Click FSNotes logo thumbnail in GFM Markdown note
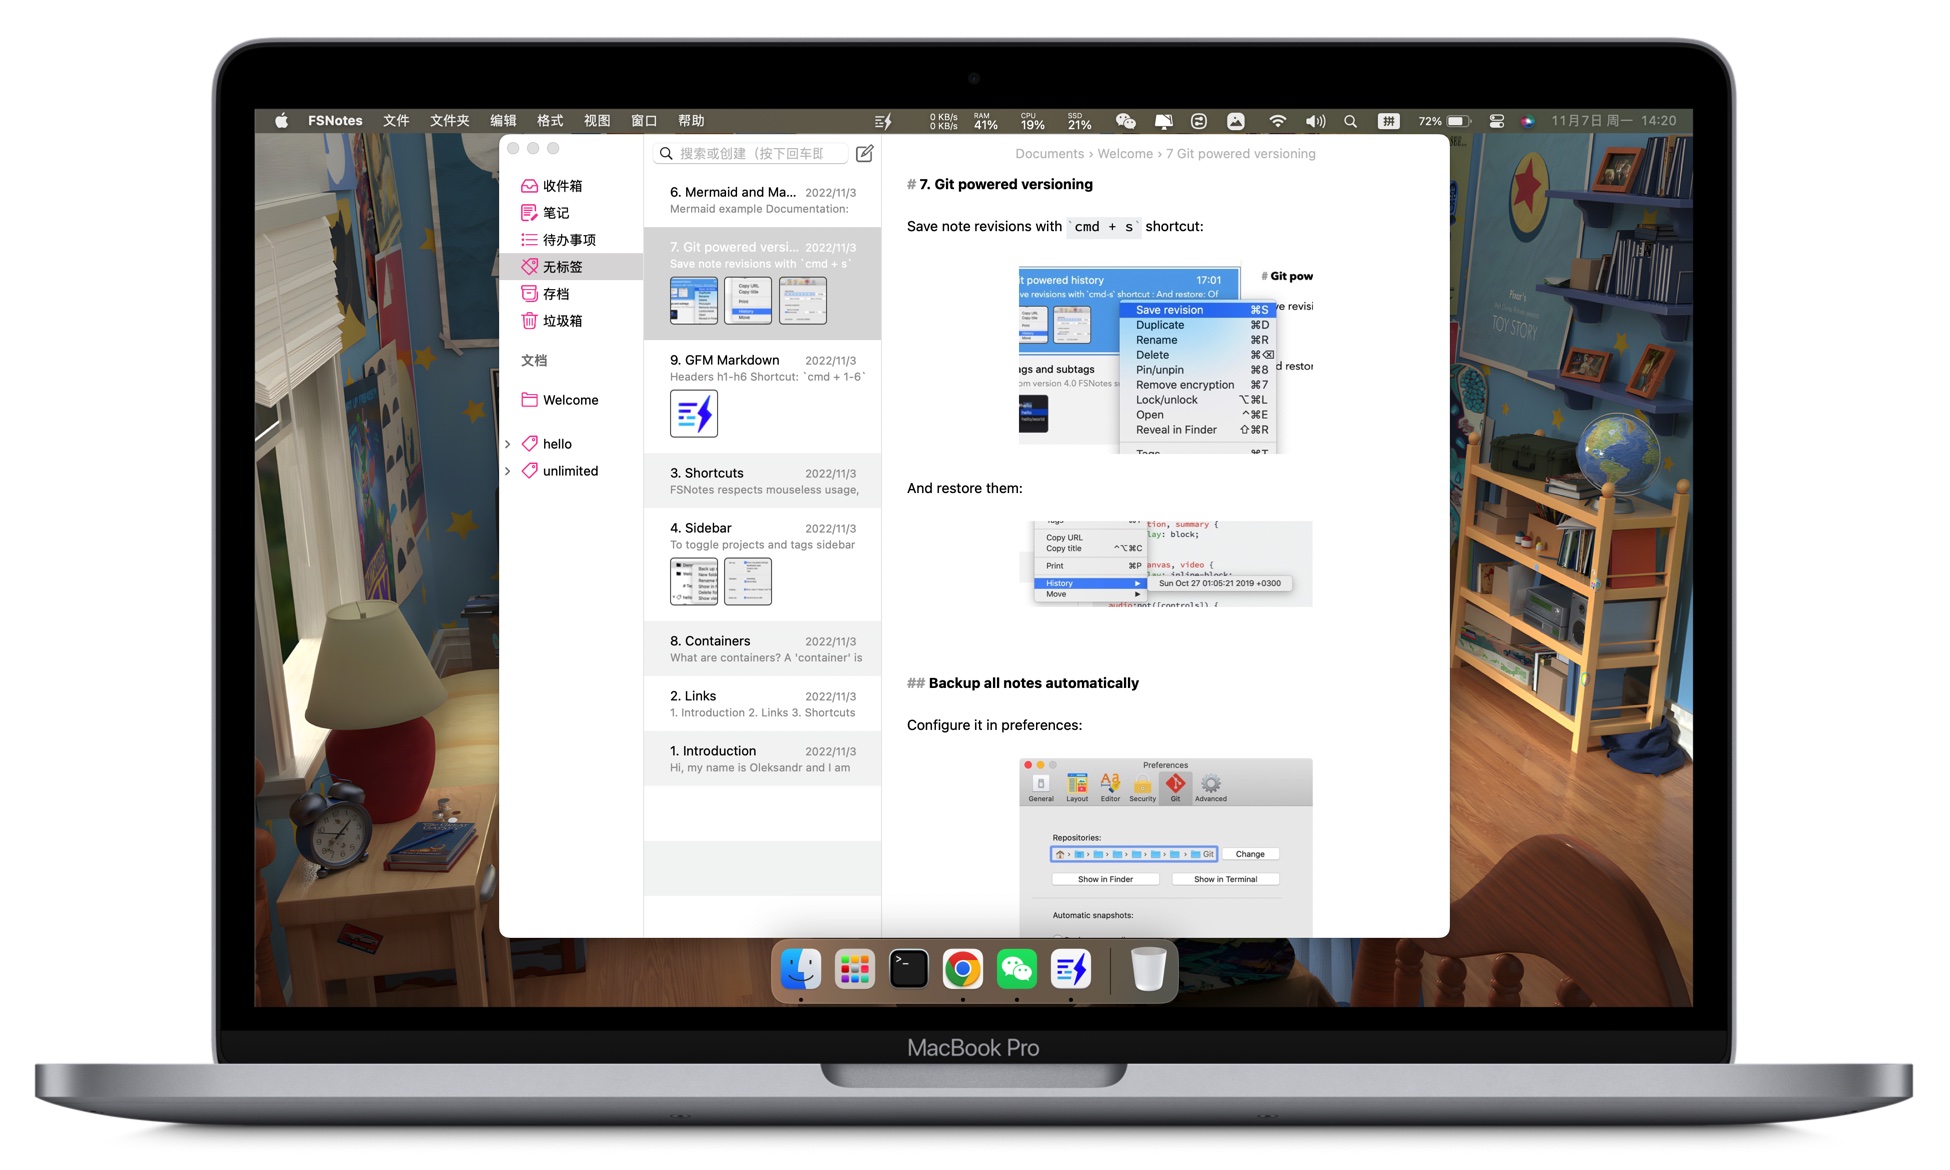The image size is (1950, 1170). click(x=694, y=413)
